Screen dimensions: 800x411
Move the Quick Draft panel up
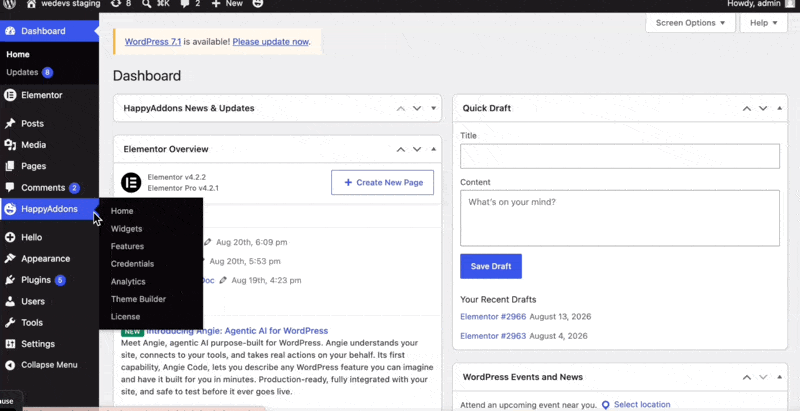[747, 108]
